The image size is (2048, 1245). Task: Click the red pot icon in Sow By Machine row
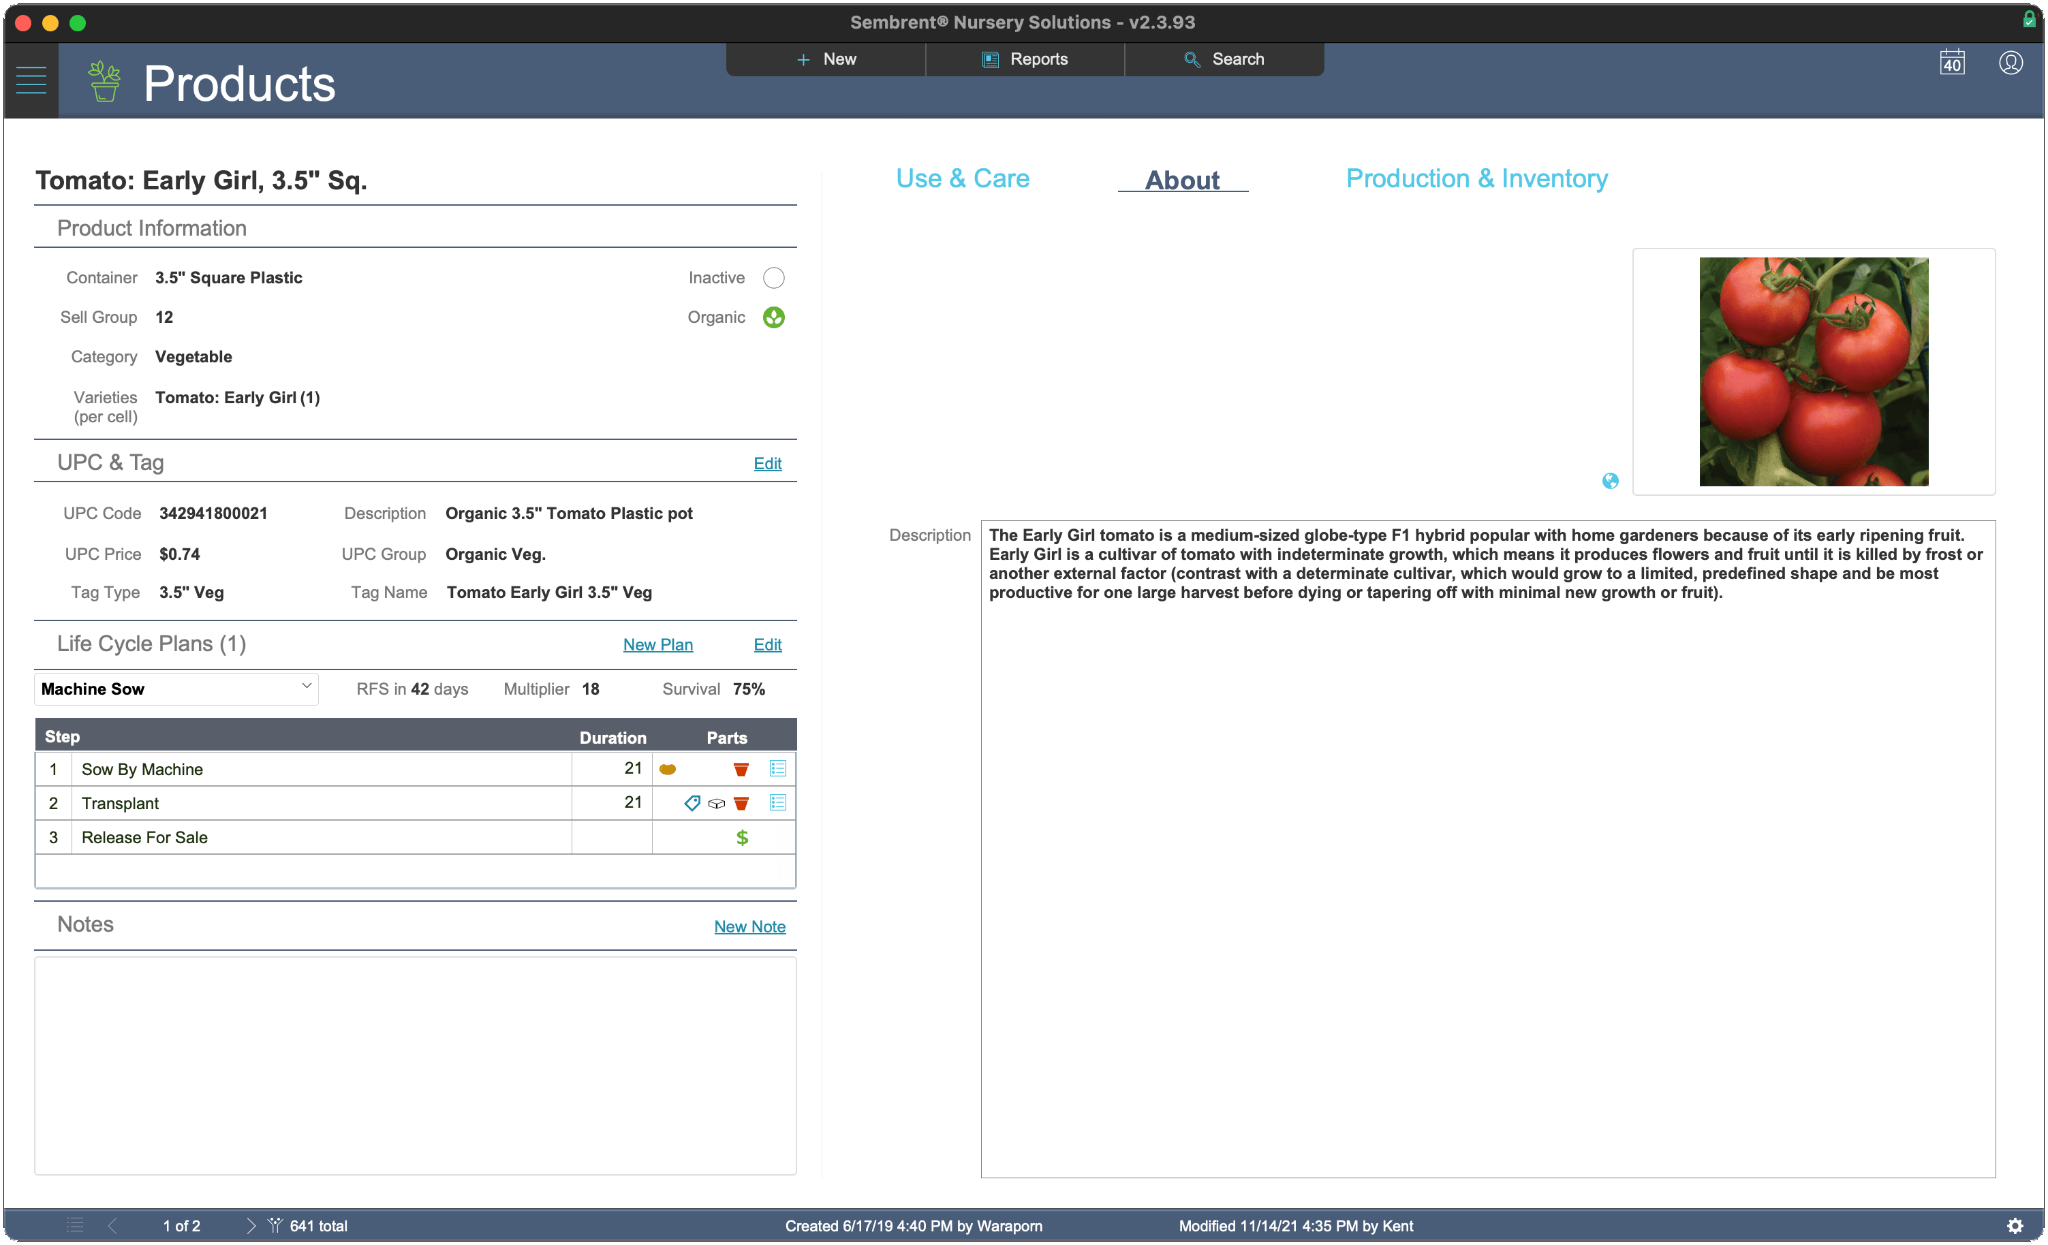pos(741,769)
